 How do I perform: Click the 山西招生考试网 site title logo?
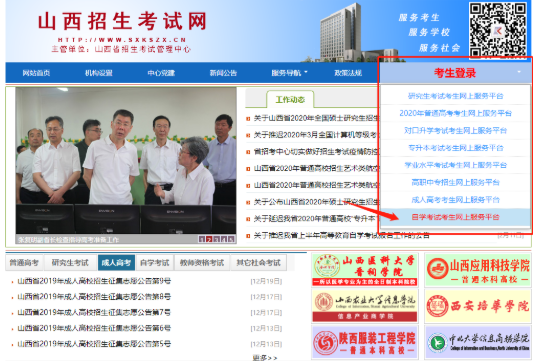click(122, 21)
